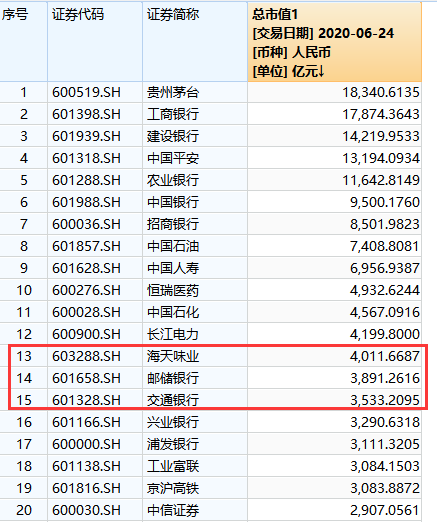The width and height of the screenshot is (437, 522).
Task: Select the 招商银行 cell
Action: [195, 224]
